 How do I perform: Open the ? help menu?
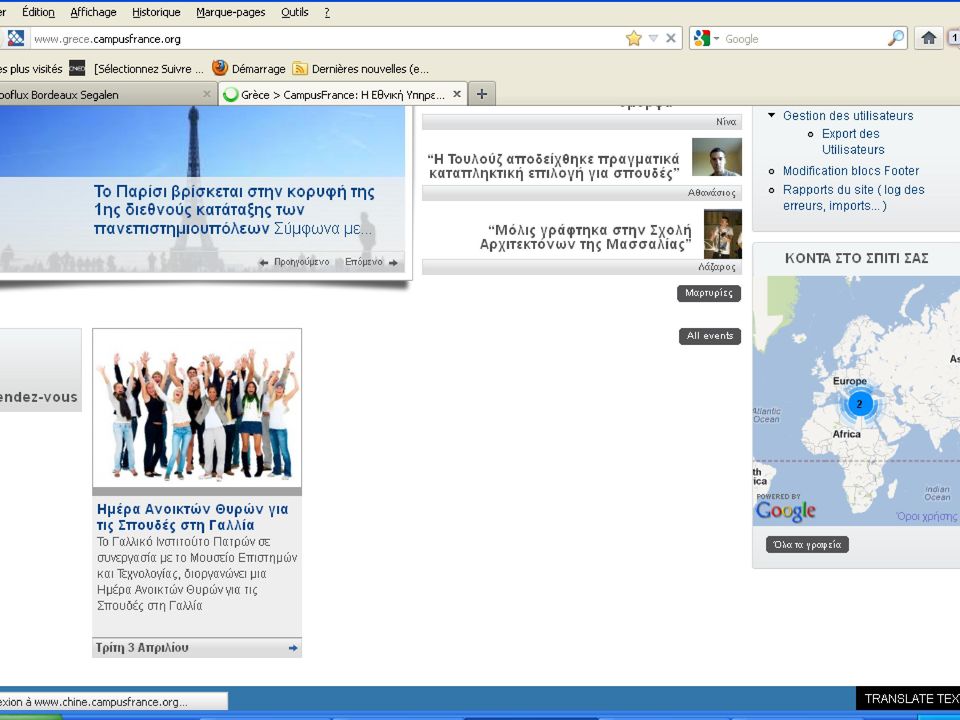(x=327, y=12)
